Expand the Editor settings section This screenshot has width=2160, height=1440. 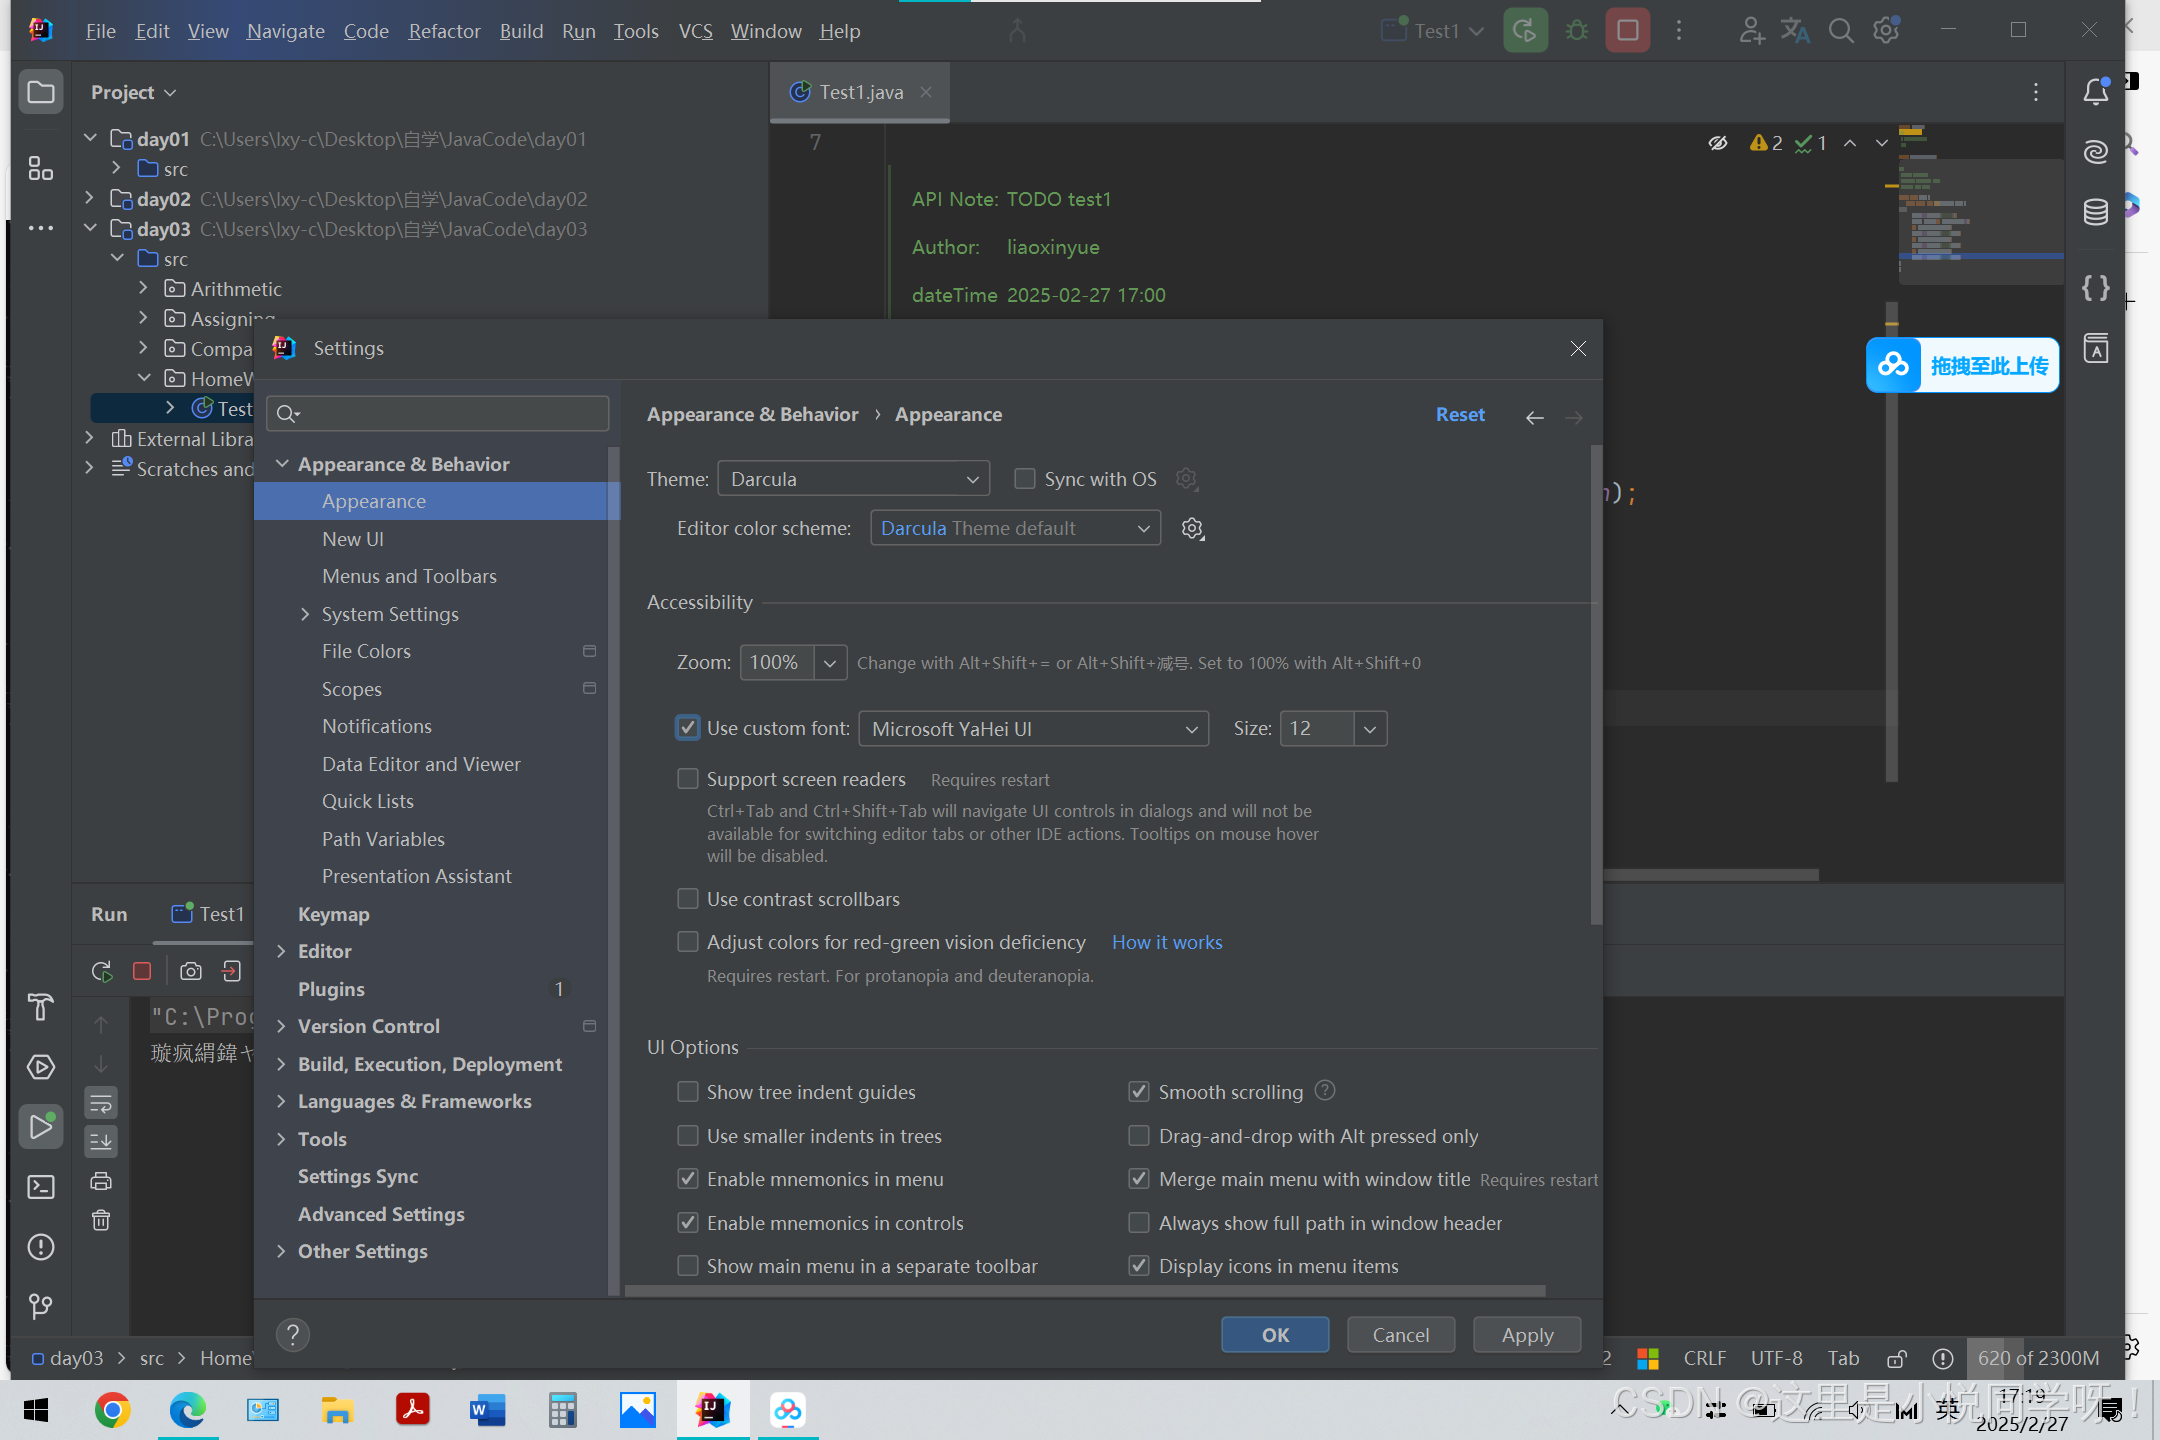(282, 951)
